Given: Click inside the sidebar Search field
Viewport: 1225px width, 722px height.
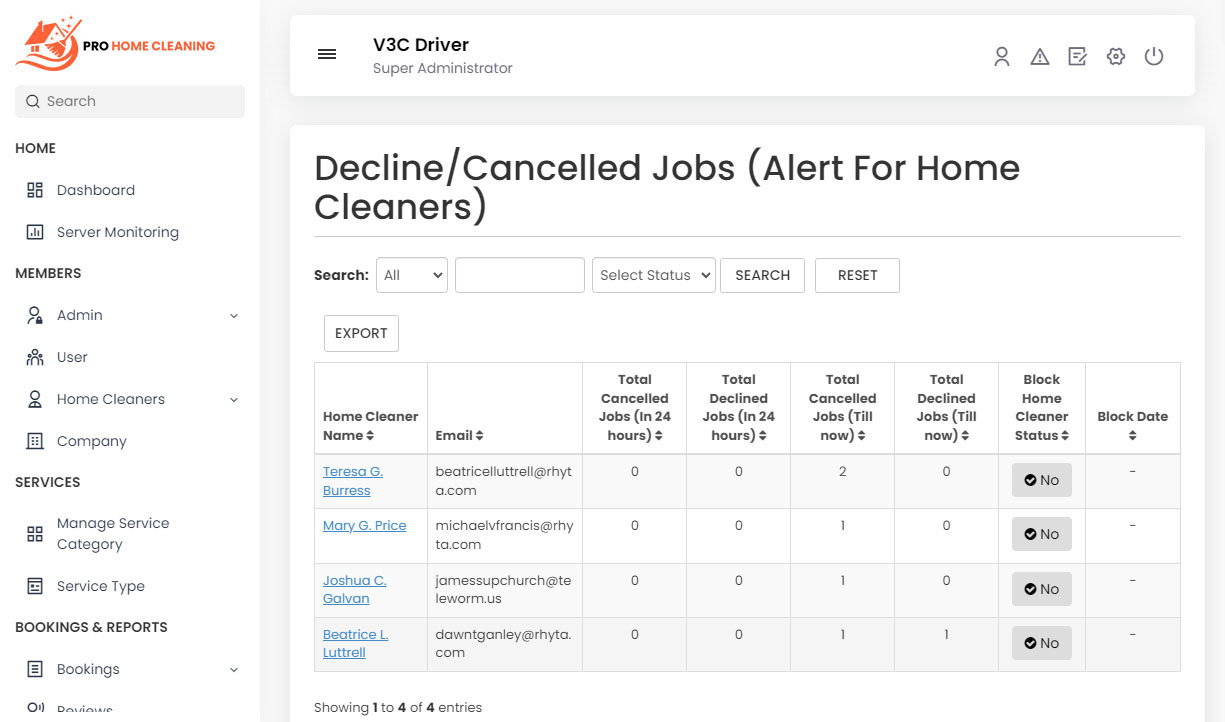Looking at the screenshot, I should [x=129, y=101].
